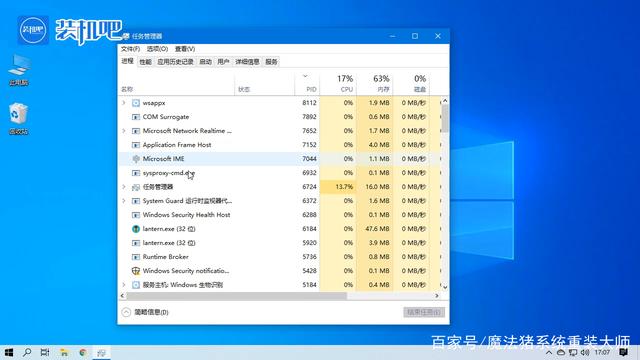The height and width of the screenshot is (360, 640).
Task: Sort by the 内存 column header
Action: pos(375,83)
